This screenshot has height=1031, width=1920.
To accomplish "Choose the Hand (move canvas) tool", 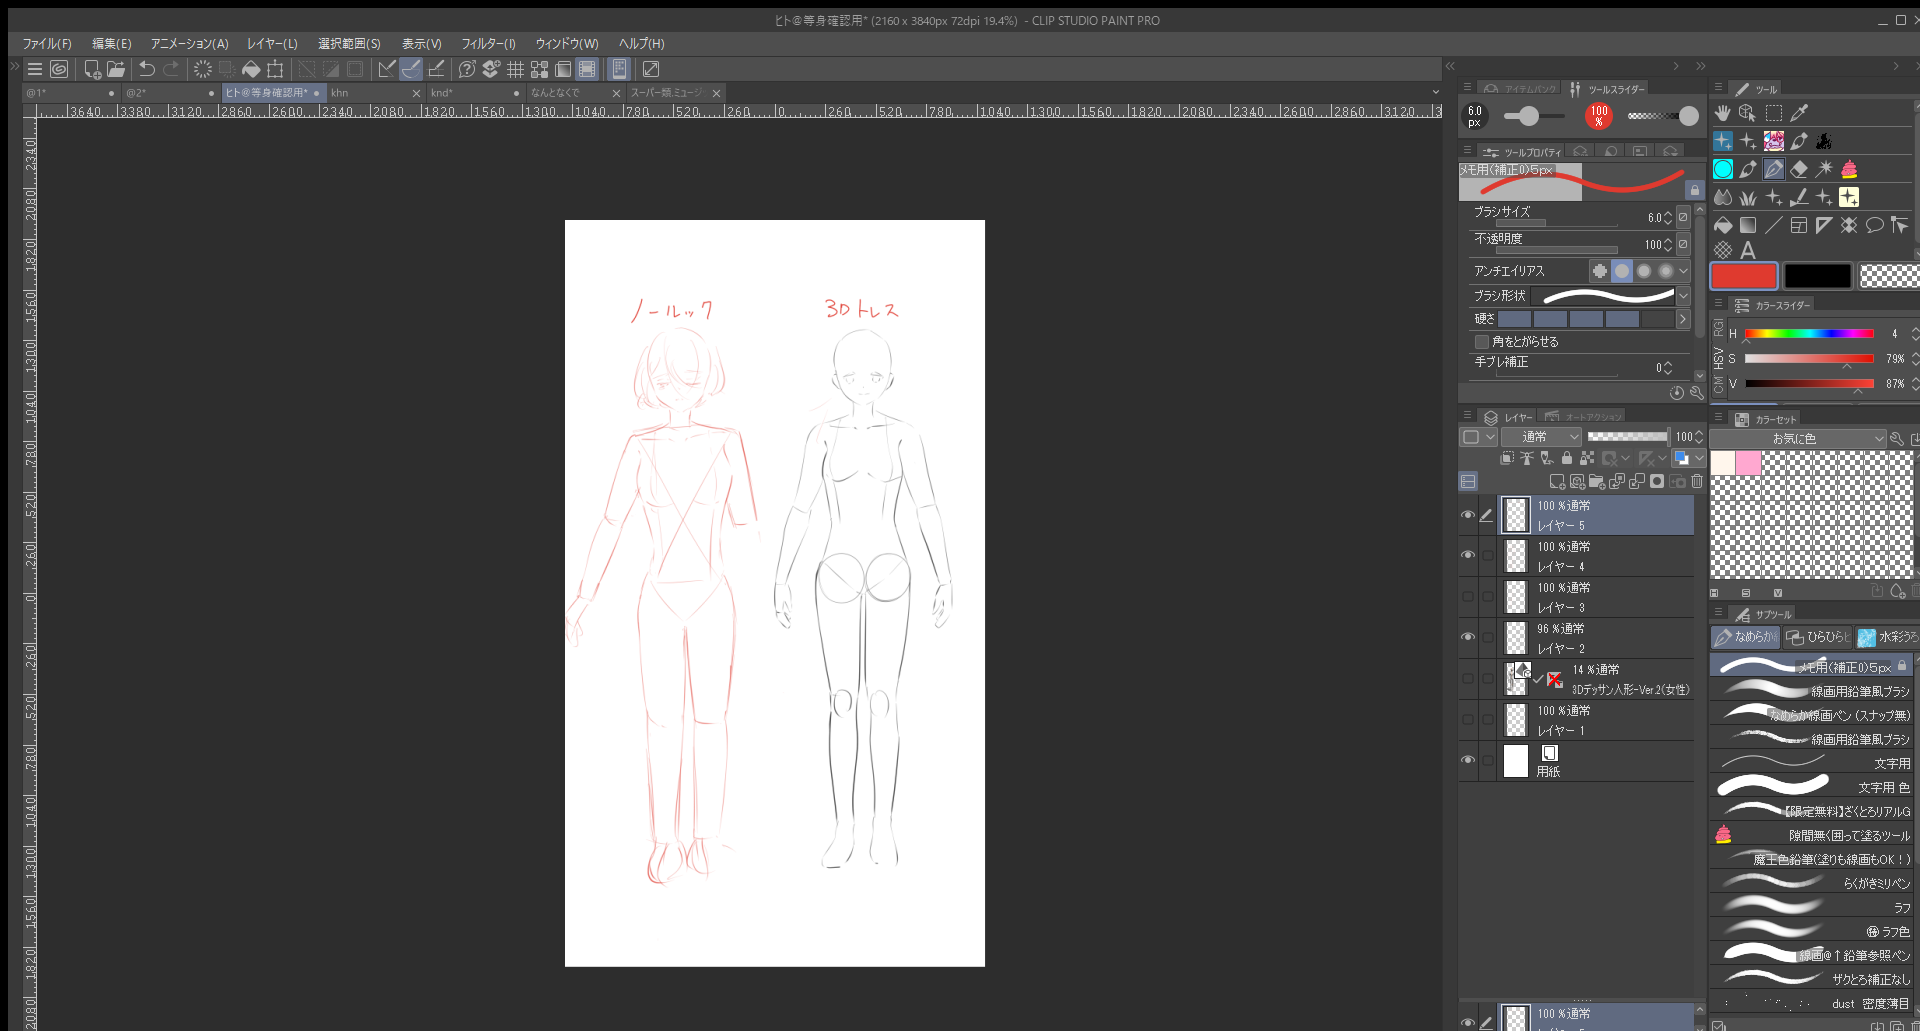I will 1722,113.
